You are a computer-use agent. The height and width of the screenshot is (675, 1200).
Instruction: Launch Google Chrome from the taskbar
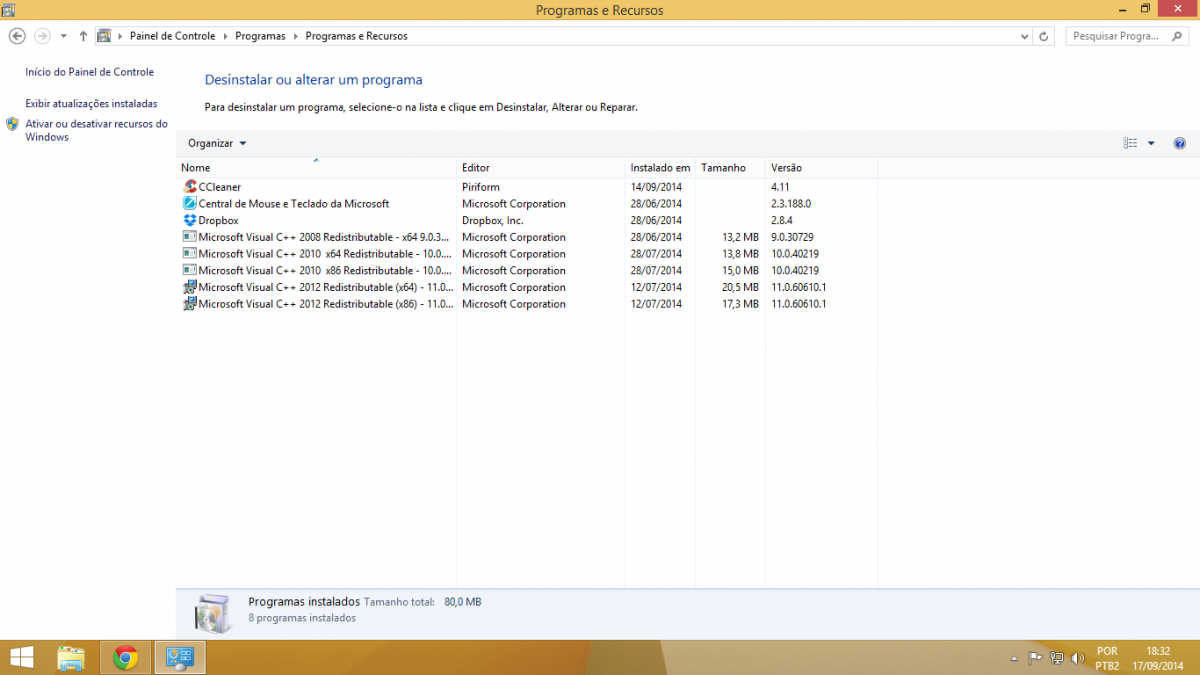[125, 657]
